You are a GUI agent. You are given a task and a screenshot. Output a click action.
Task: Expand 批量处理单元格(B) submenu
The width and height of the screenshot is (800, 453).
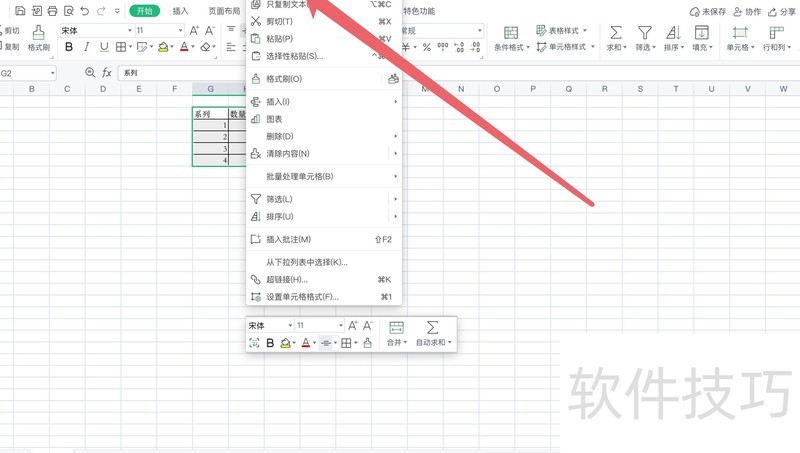[x=324, y=177]
